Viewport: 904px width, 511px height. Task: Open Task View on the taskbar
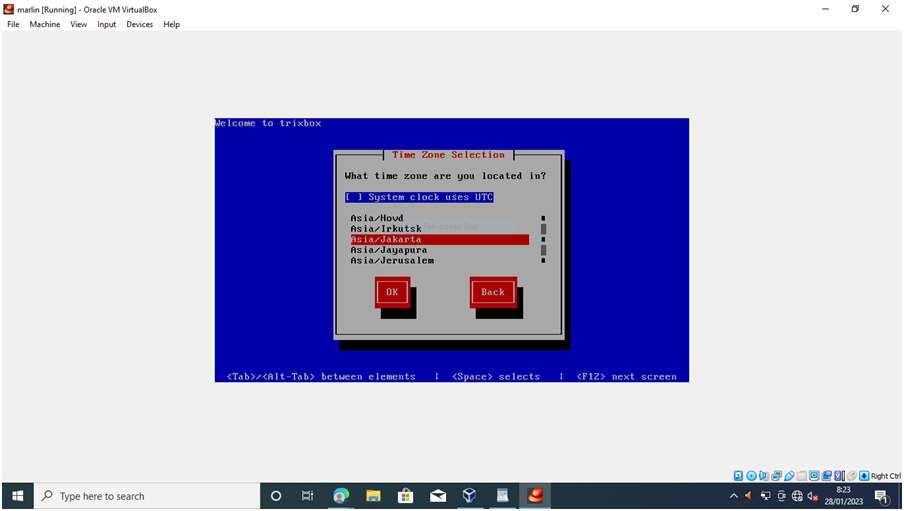pos(307,496)
